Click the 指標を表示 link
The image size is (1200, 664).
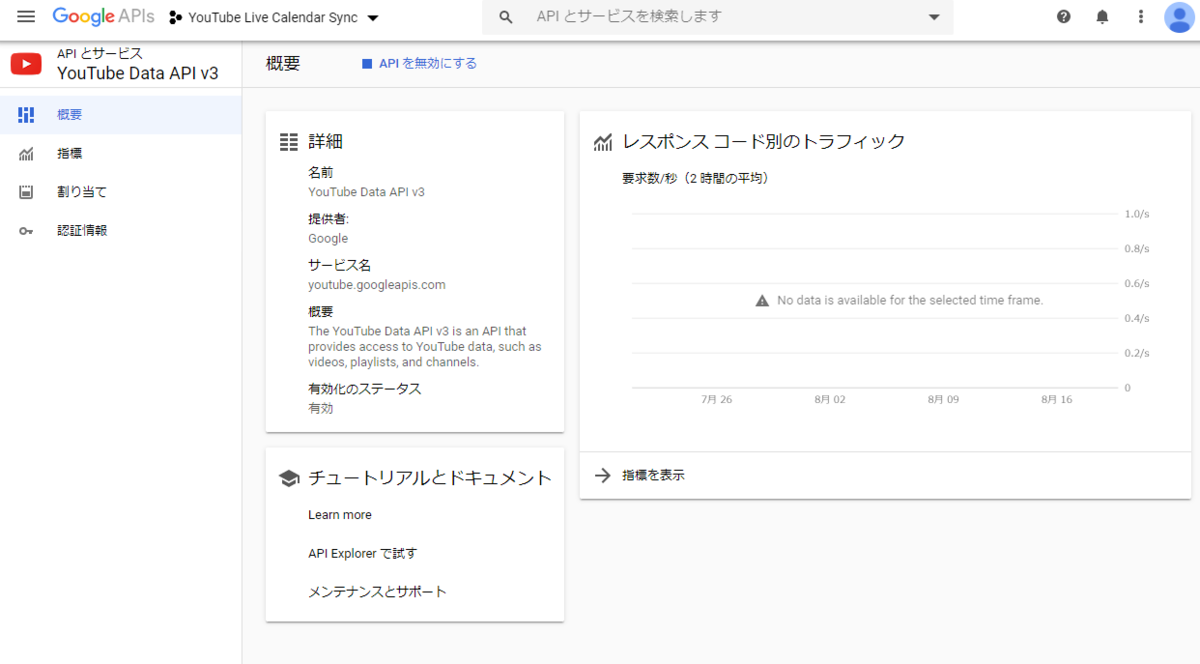(653, 475)
